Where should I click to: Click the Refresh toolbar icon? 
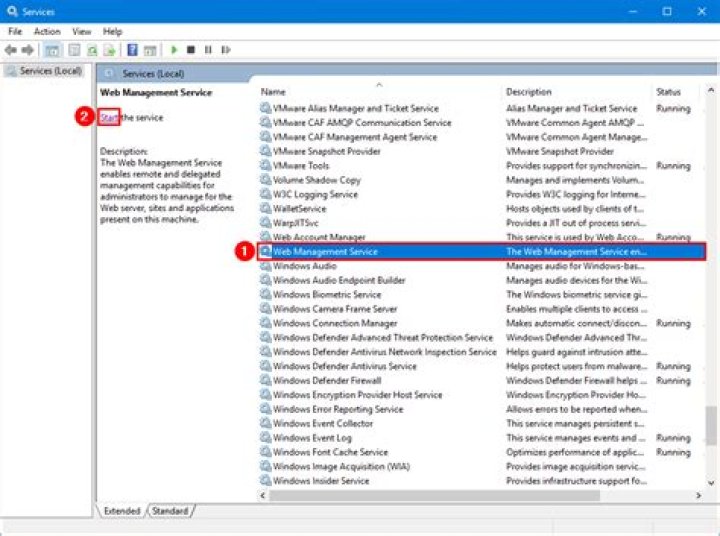(x=92, y=50)
